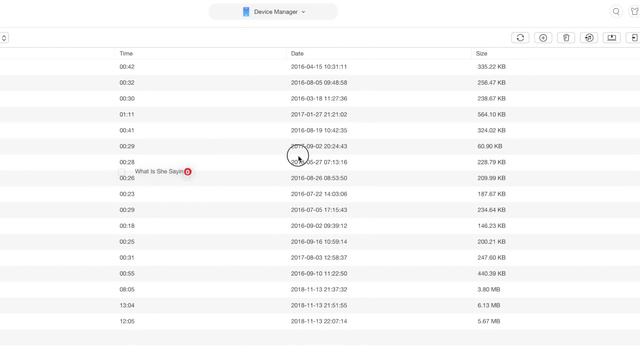The width and height of the screenshot is (640, 360).
Task: Select the time cell 08:05
Action: click(x=127, y=289)
